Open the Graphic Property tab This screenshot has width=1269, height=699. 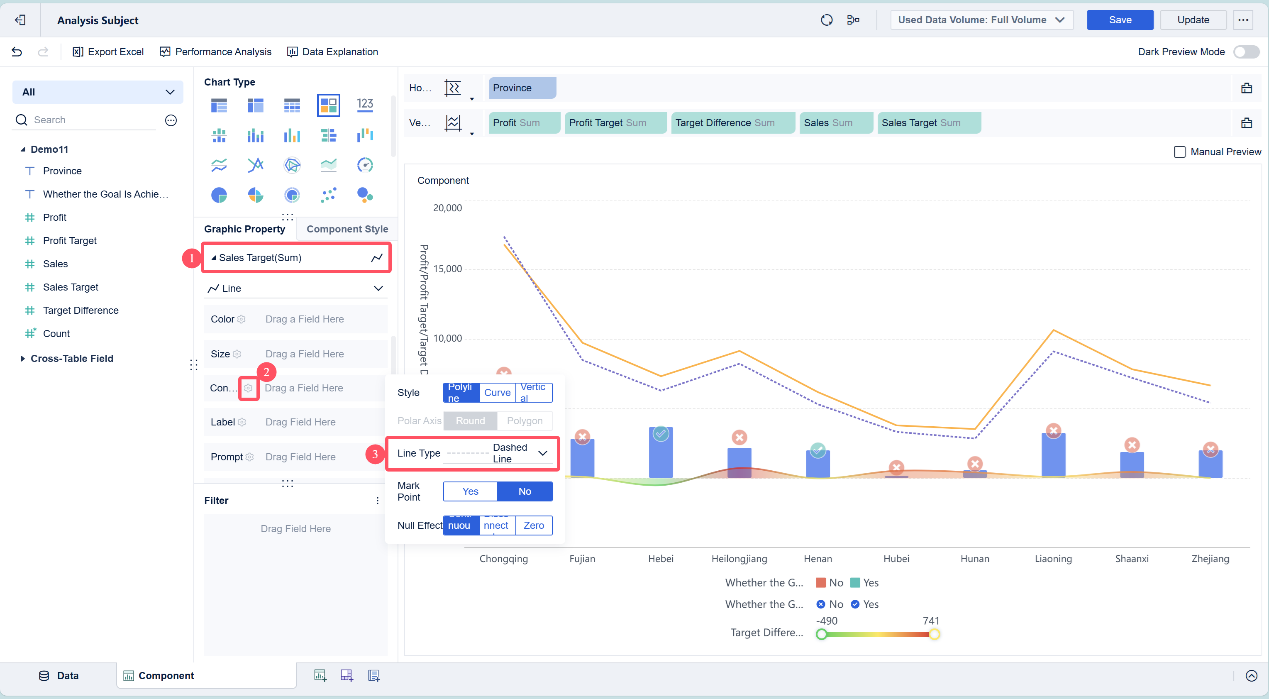[245, 229]
